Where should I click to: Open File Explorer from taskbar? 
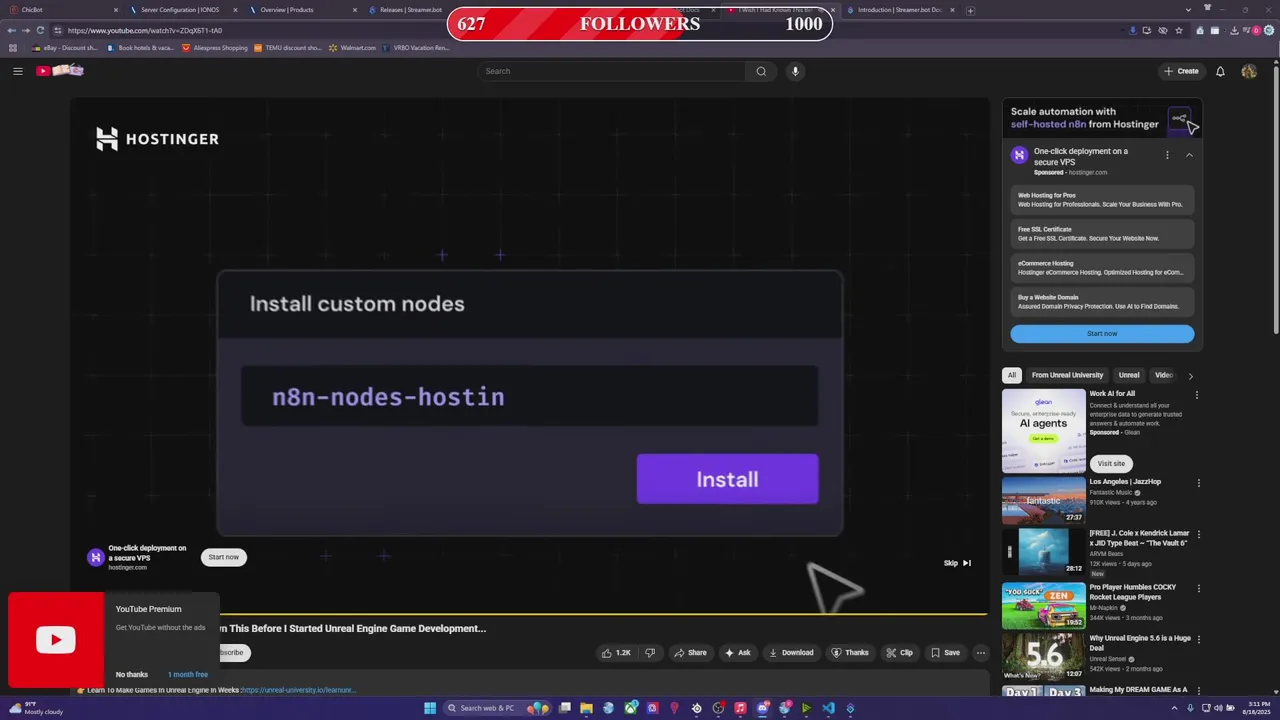point(587,708)
